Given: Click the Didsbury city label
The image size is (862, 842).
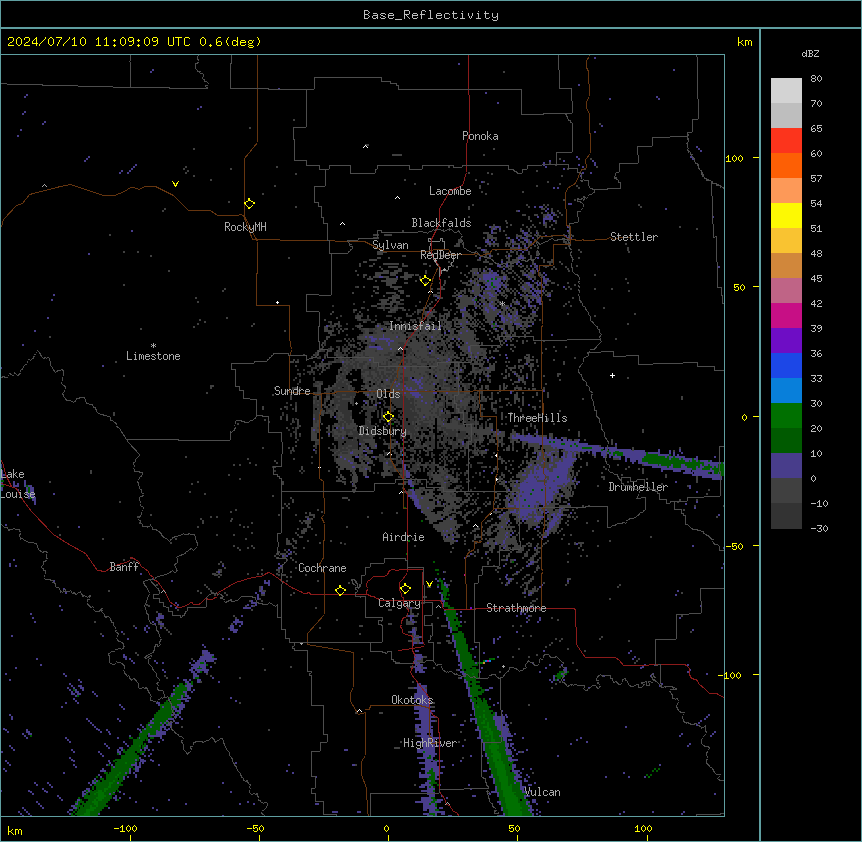Looking at the screenshot, I should click(x=382, y=431).
